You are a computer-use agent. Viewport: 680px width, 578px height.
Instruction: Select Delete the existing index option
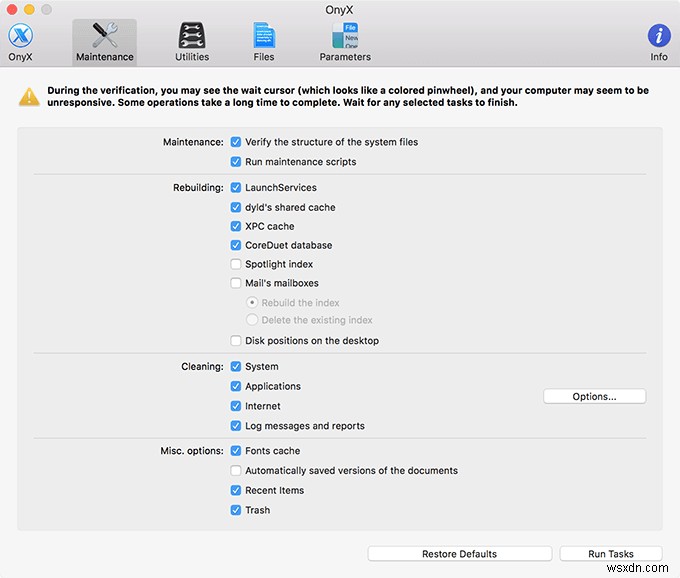[x=252, y=320]
